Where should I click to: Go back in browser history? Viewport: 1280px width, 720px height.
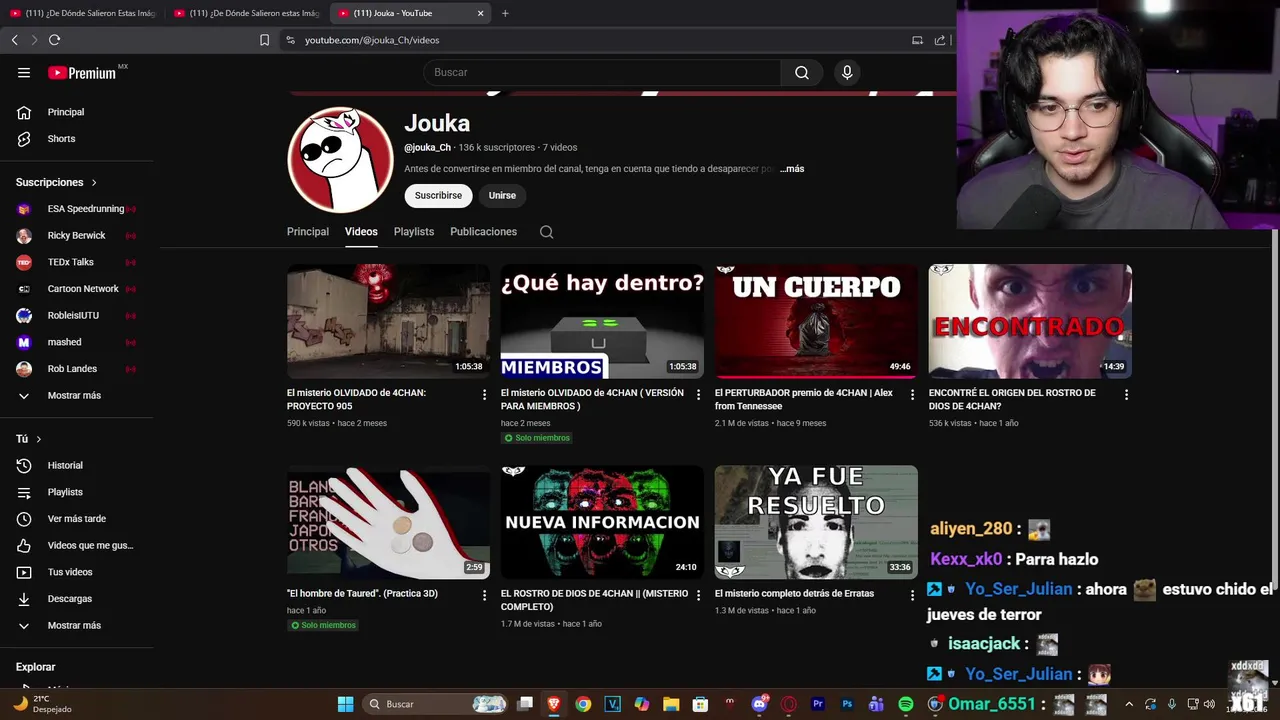[x=14, y=40]
